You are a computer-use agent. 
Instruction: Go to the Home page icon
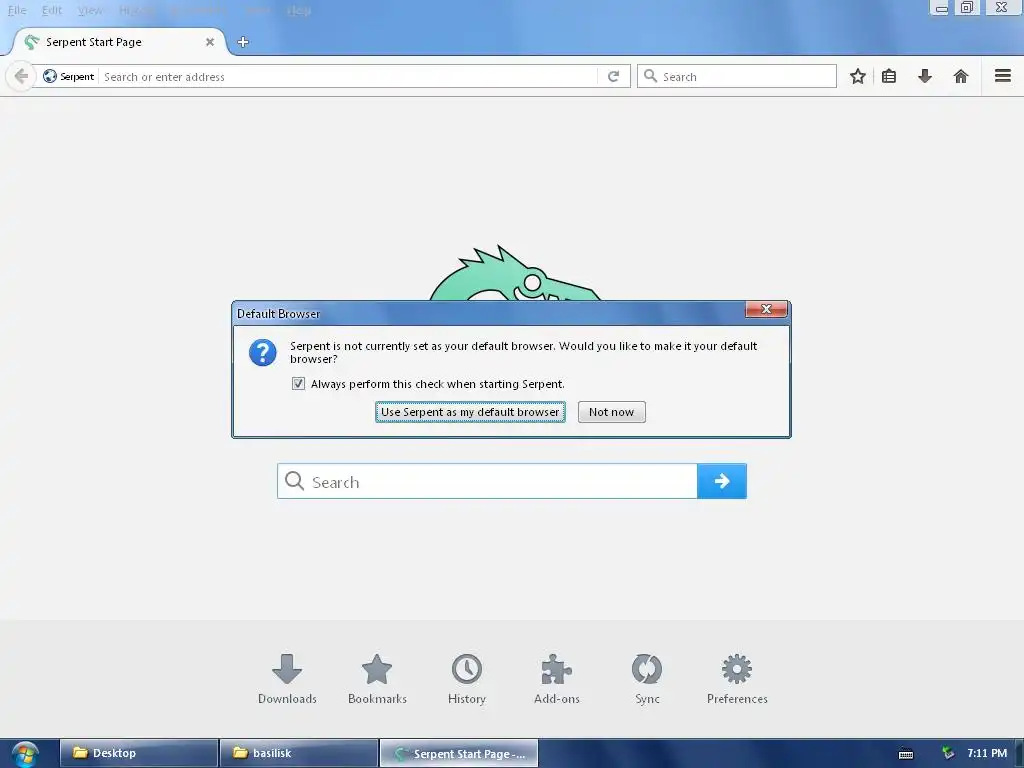(961, 76)
